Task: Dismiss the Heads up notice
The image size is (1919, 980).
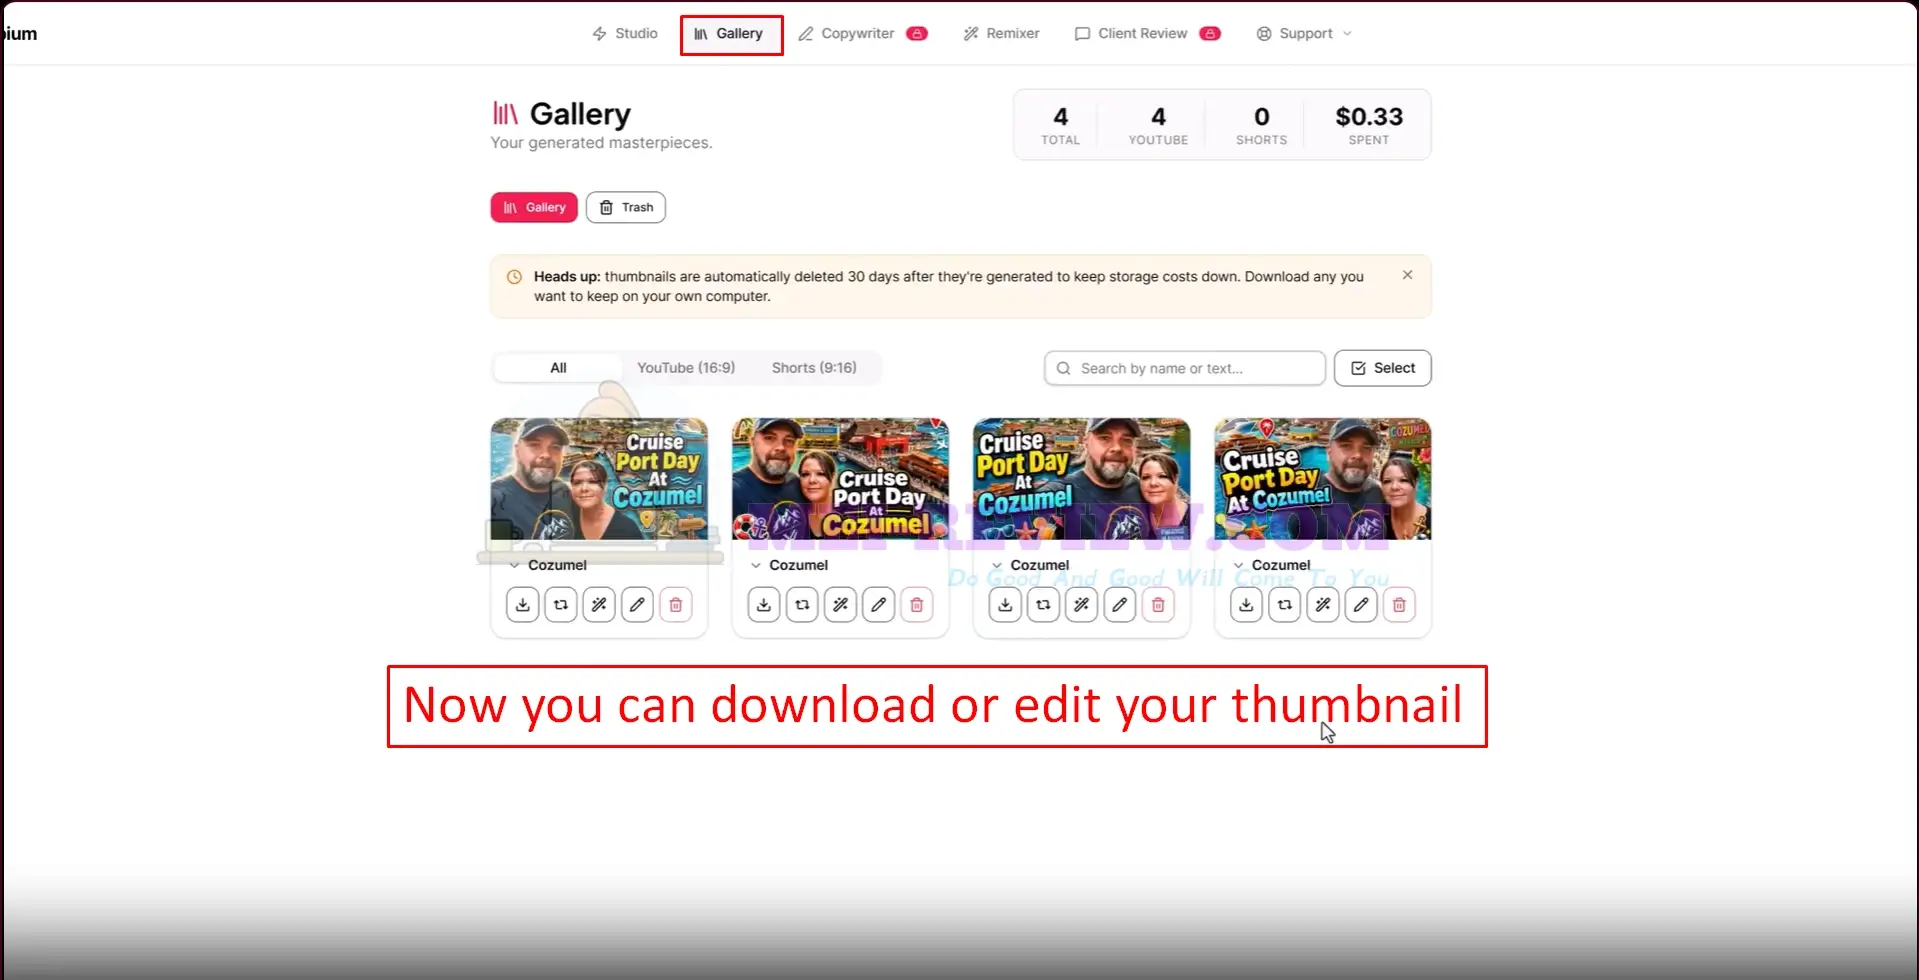Action: pyautogui.click(x=1407, y=275)
